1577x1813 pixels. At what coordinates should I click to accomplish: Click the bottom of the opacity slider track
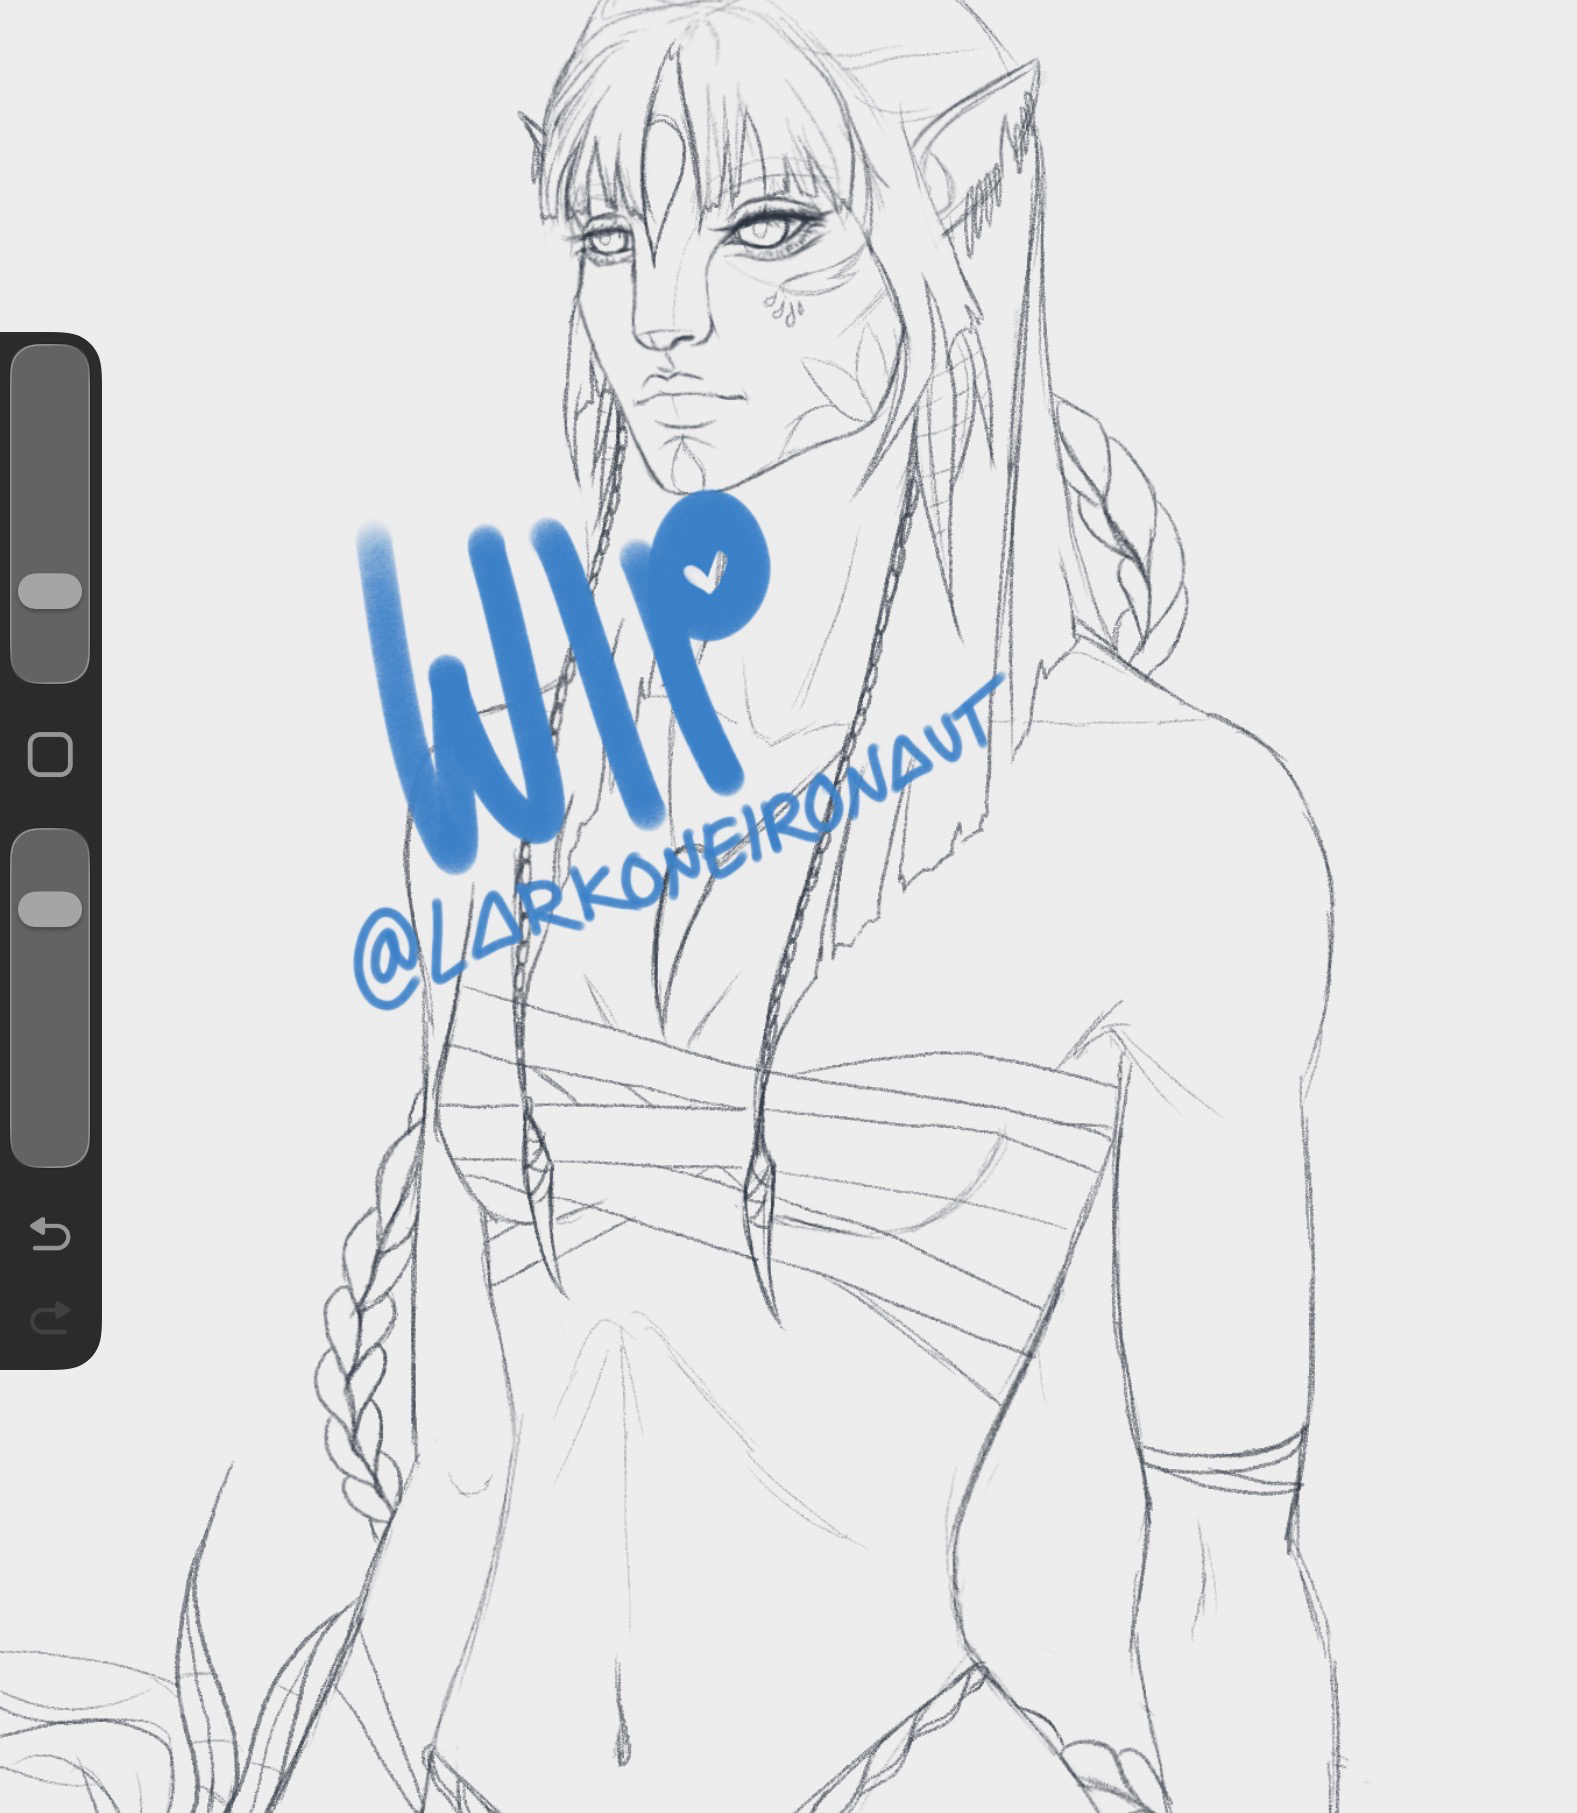(x=50, y=1140)
